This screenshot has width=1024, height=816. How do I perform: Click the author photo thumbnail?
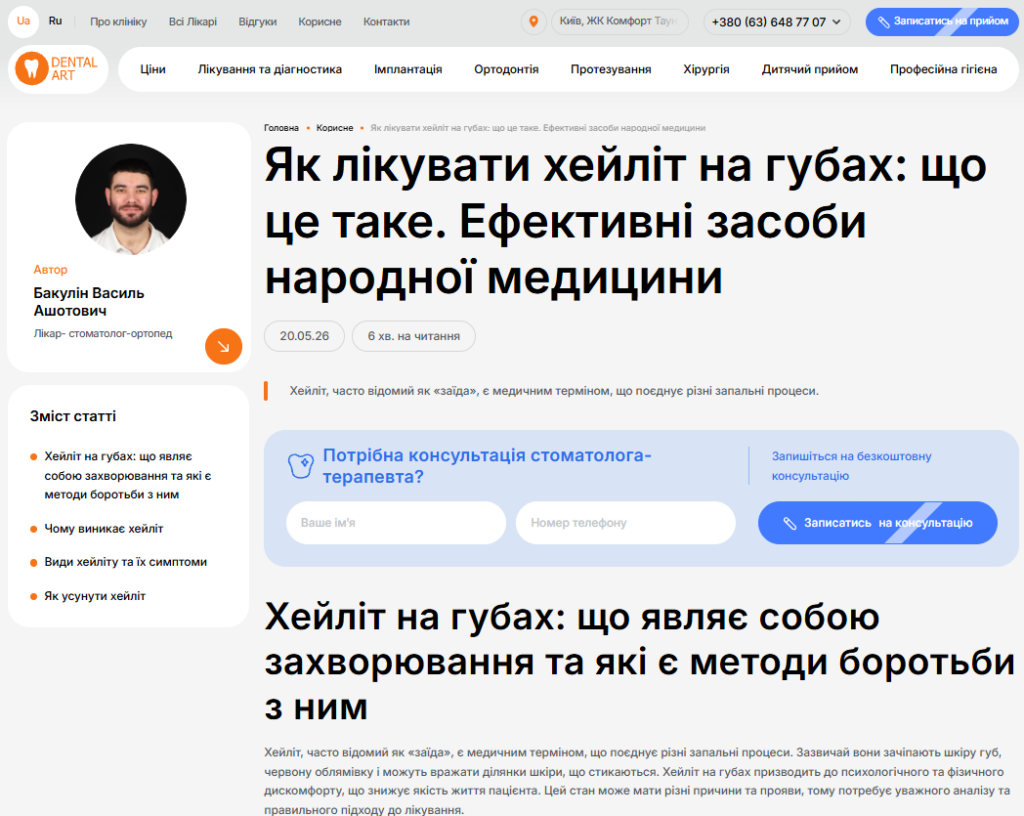point(131,199)
